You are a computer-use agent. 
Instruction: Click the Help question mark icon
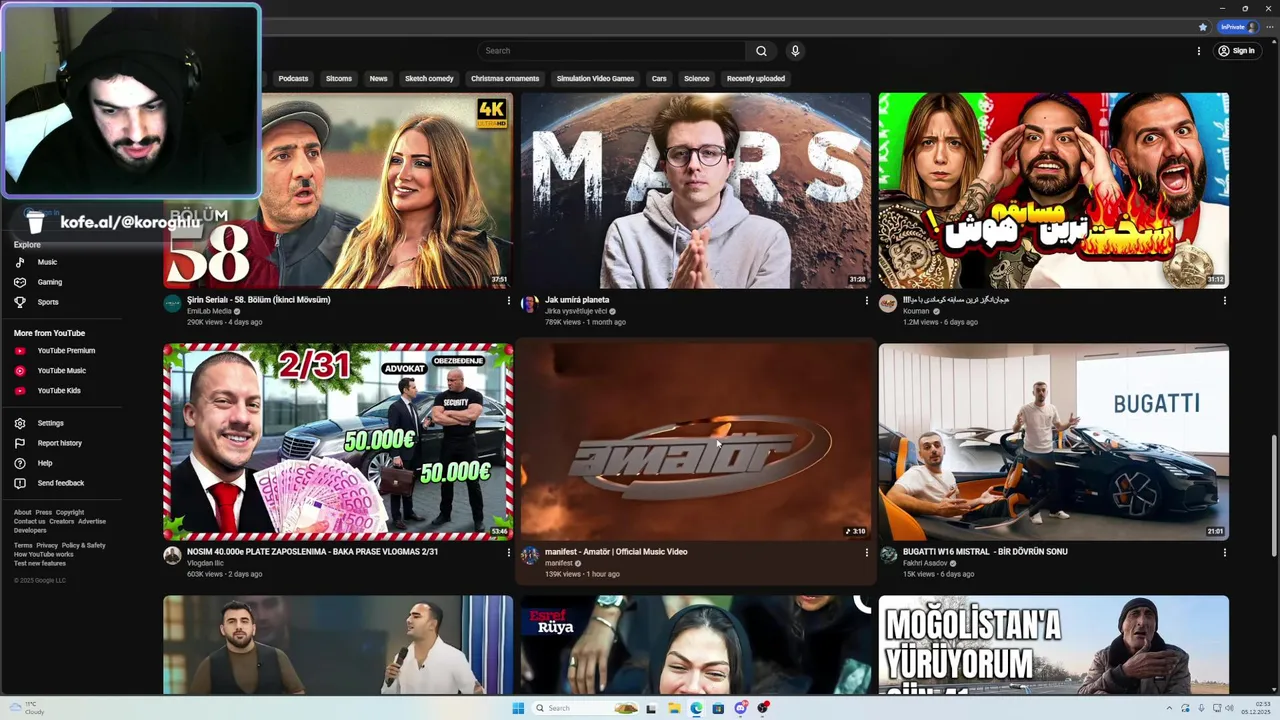[x=20, y=463]
